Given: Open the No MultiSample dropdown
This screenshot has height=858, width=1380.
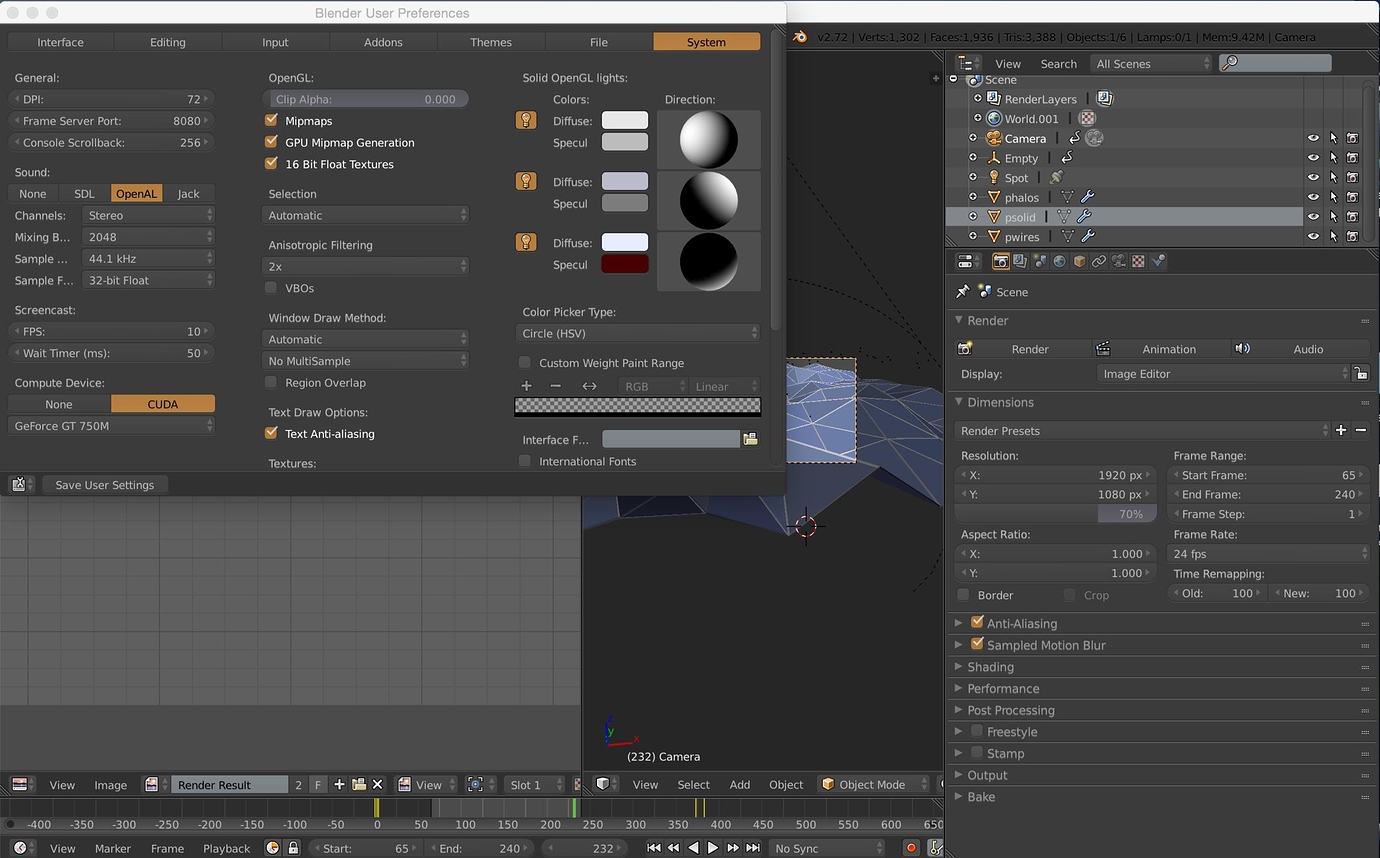Looking at the screenshot, I should [365, 361].
